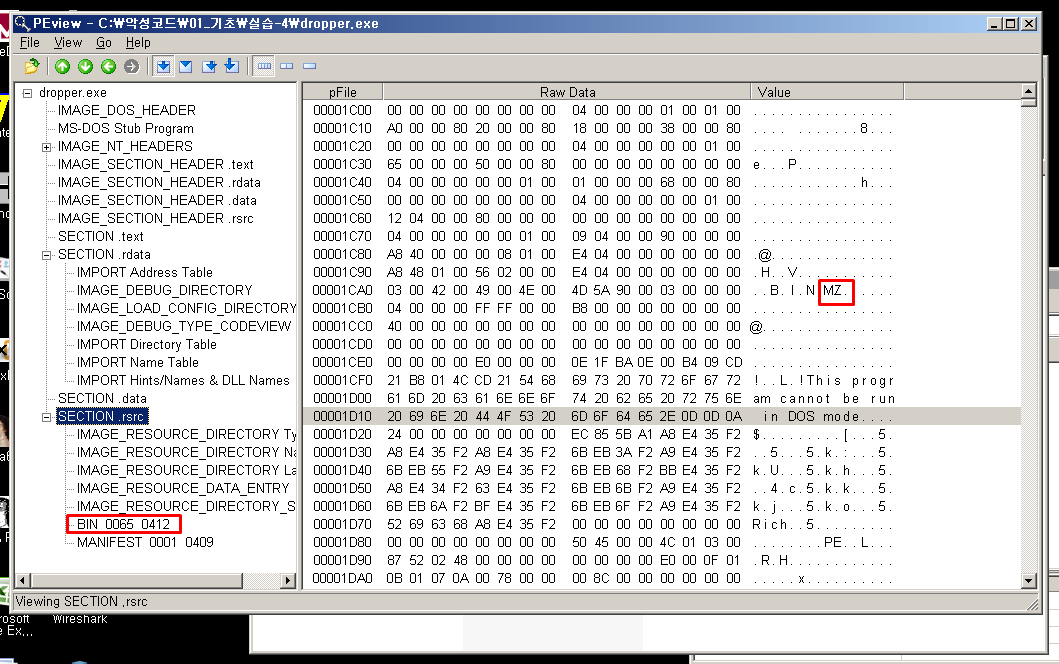Image resolution: width=1059 pixels, height=664 pixels.
Task: Select IMAGE_SECTION_HEADER .data
Action: click(x=157, y=201)
